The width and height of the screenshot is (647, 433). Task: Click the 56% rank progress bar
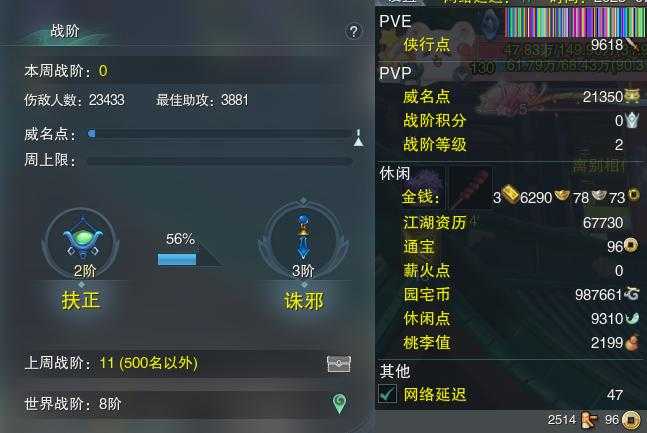click(177, 259)
